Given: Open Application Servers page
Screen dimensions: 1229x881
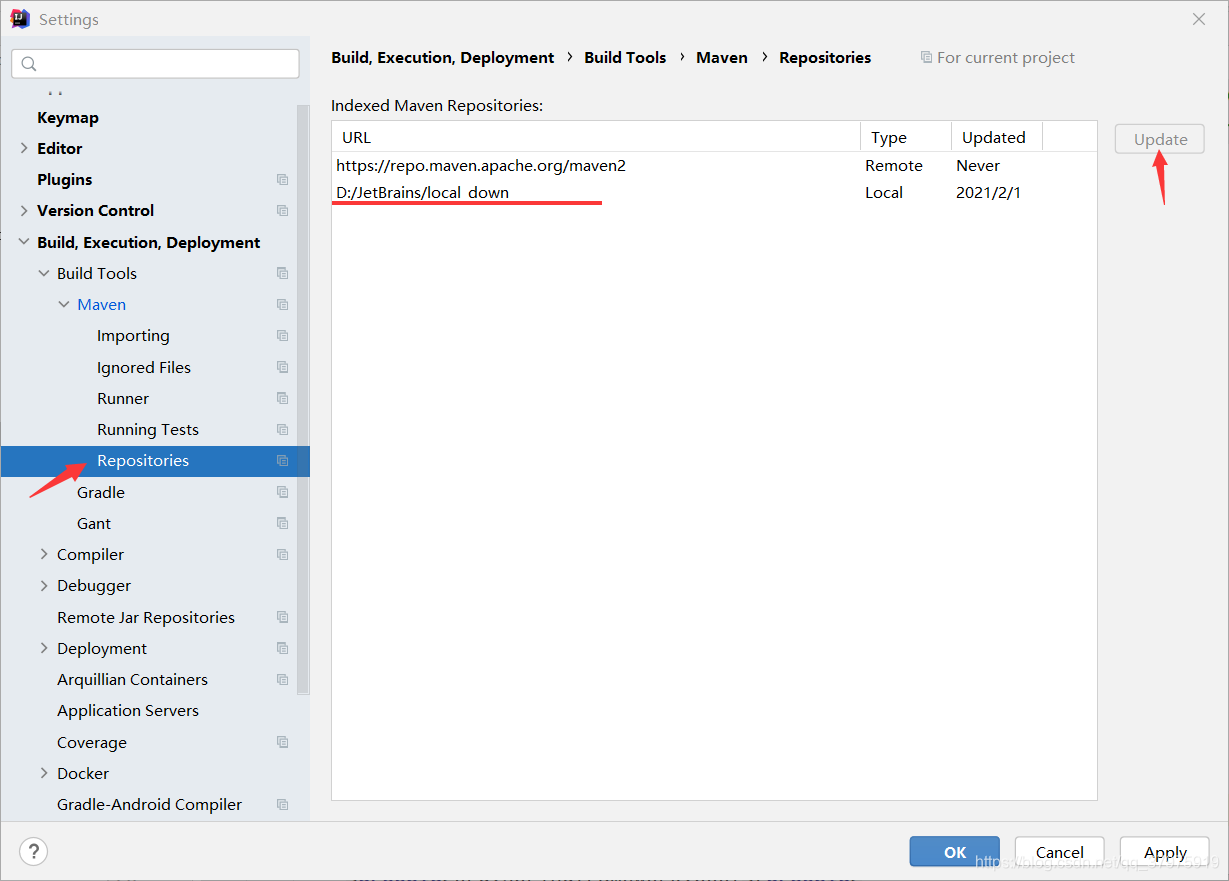Looking at the screenshot, I should (x=128, y=711).
